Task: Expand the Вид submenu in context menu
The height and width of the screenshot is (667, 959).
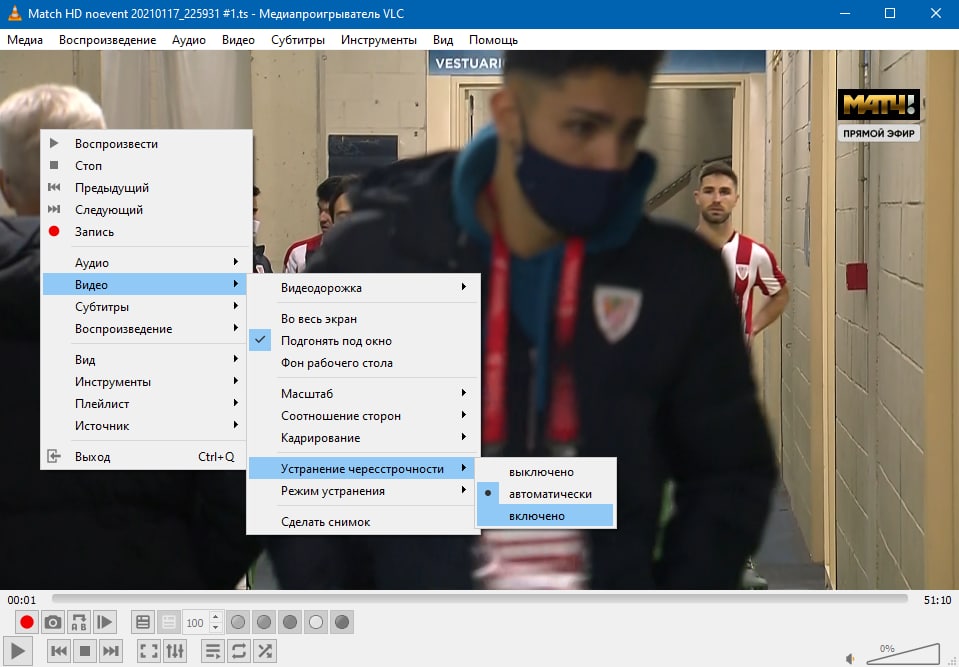Action: 146,359
